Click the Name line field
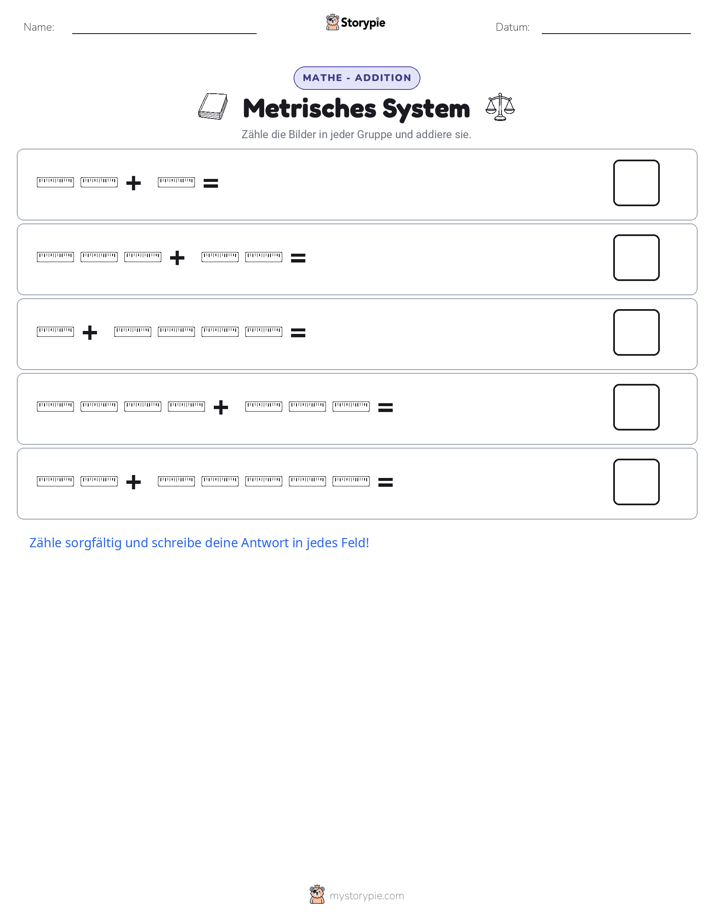 point(164,28)
